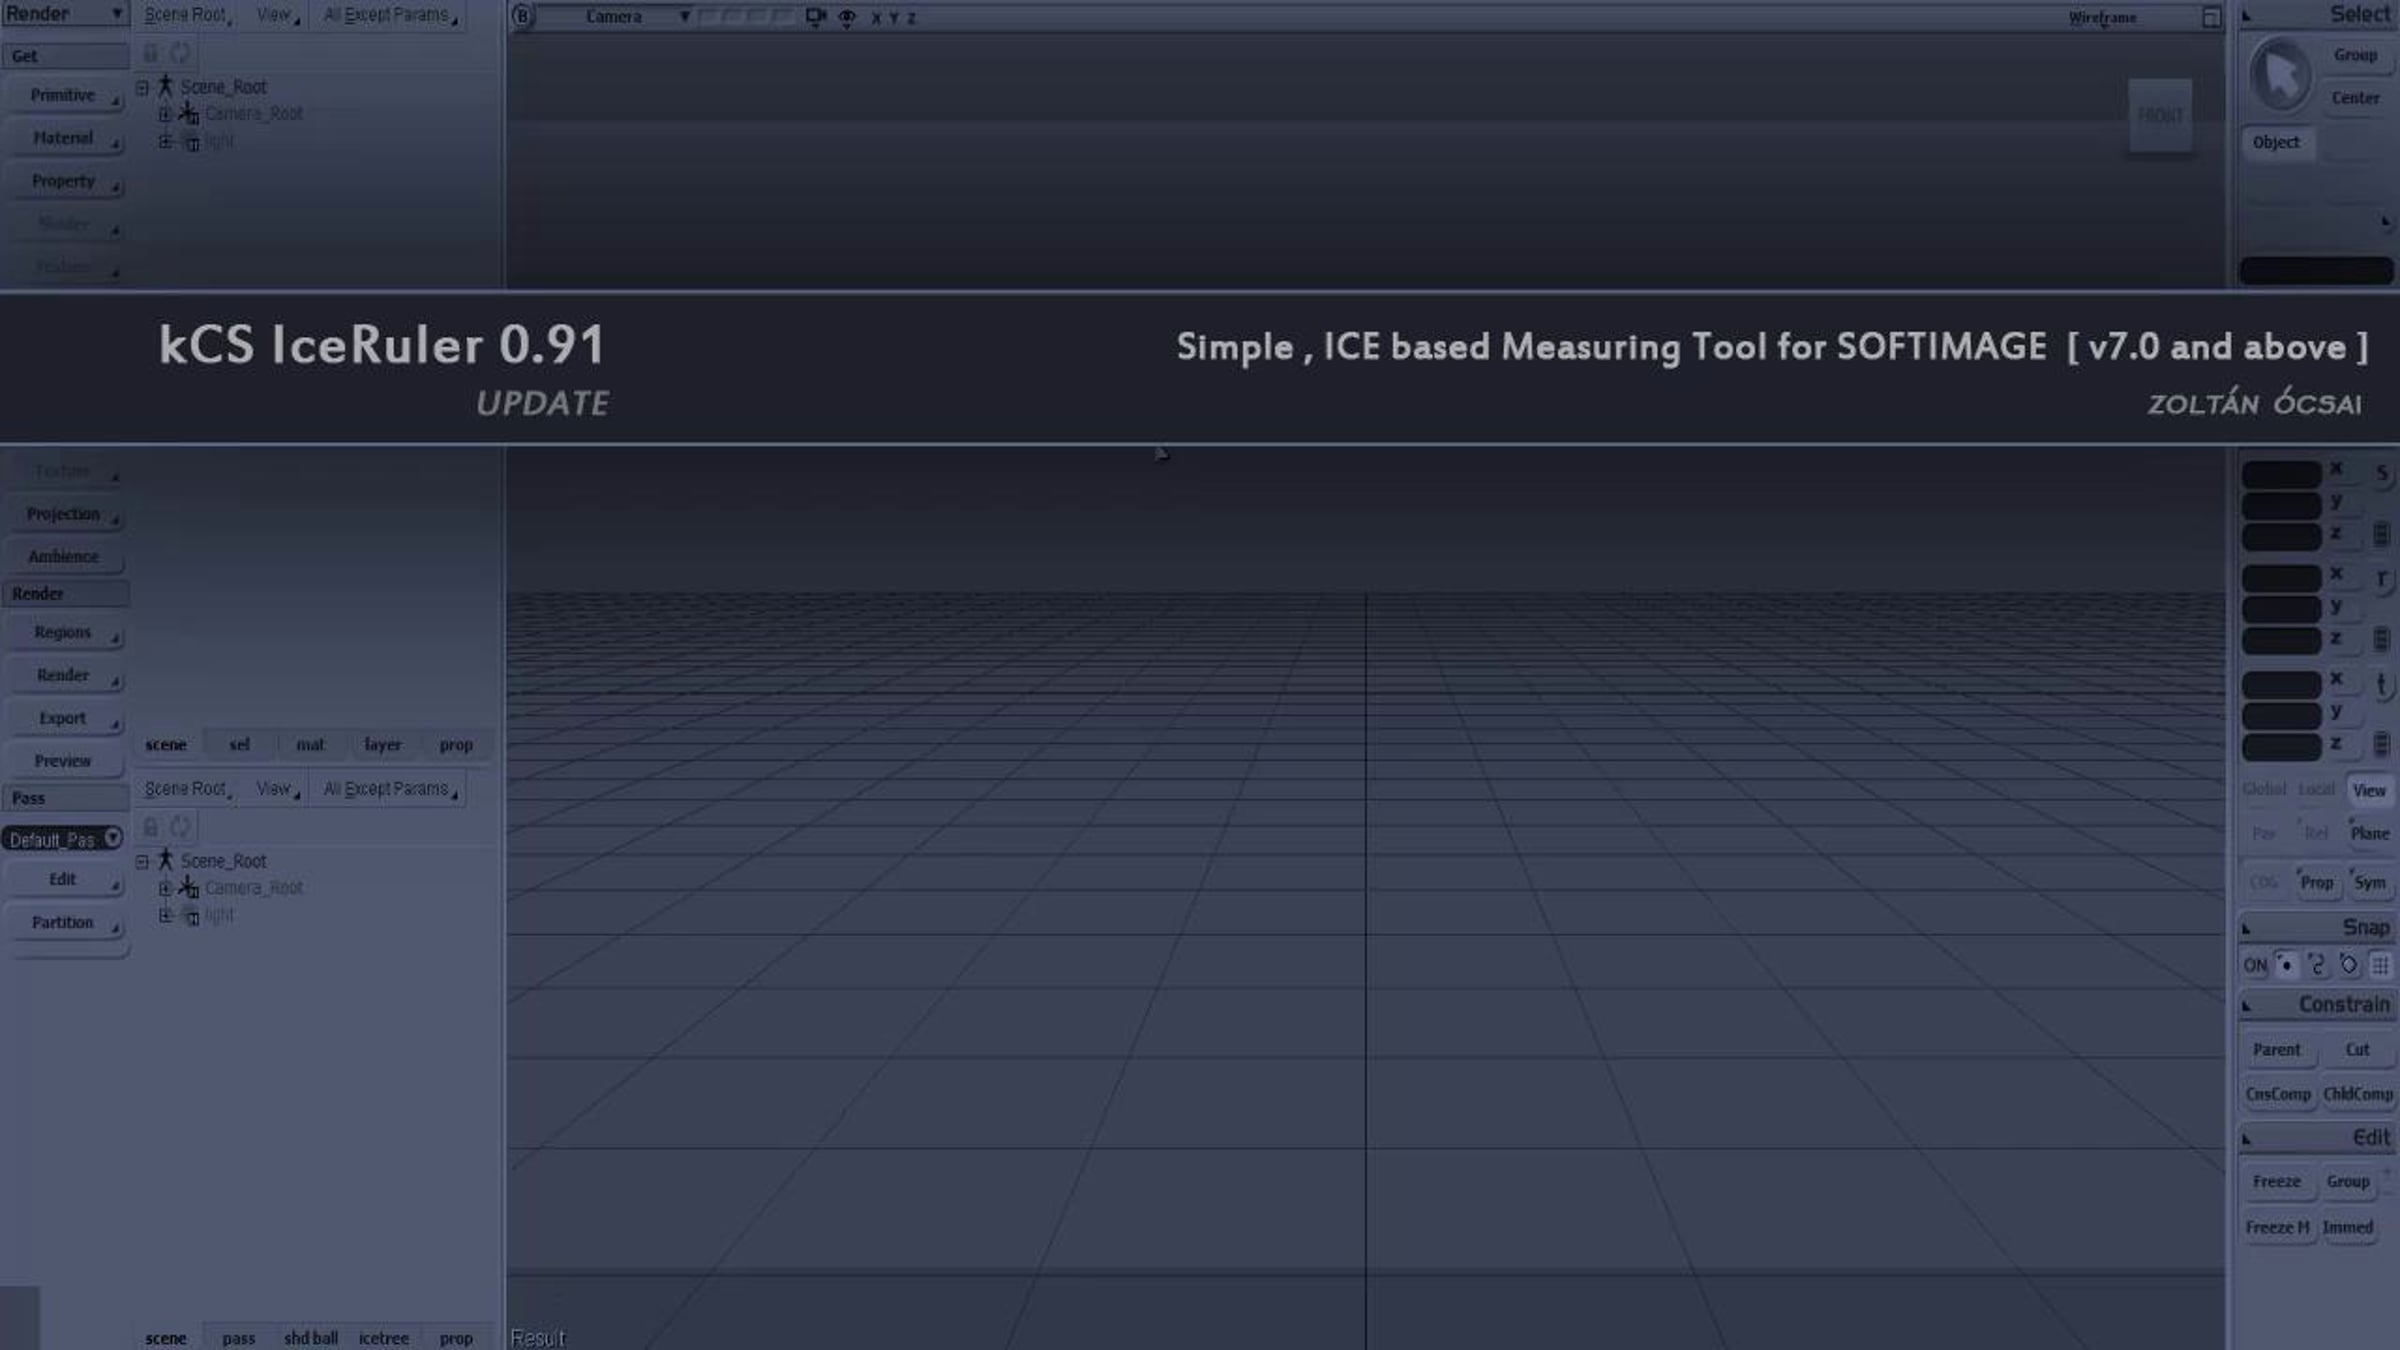Click the FRONT face of view cube

(2160, 116)
